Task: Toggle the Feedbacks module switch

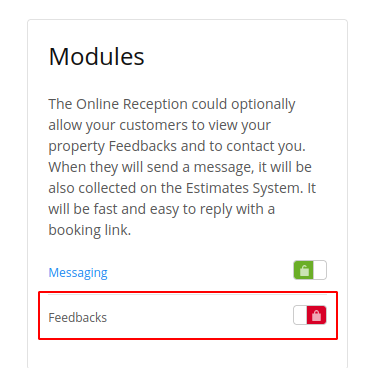Action: click(x=310, y=315)
